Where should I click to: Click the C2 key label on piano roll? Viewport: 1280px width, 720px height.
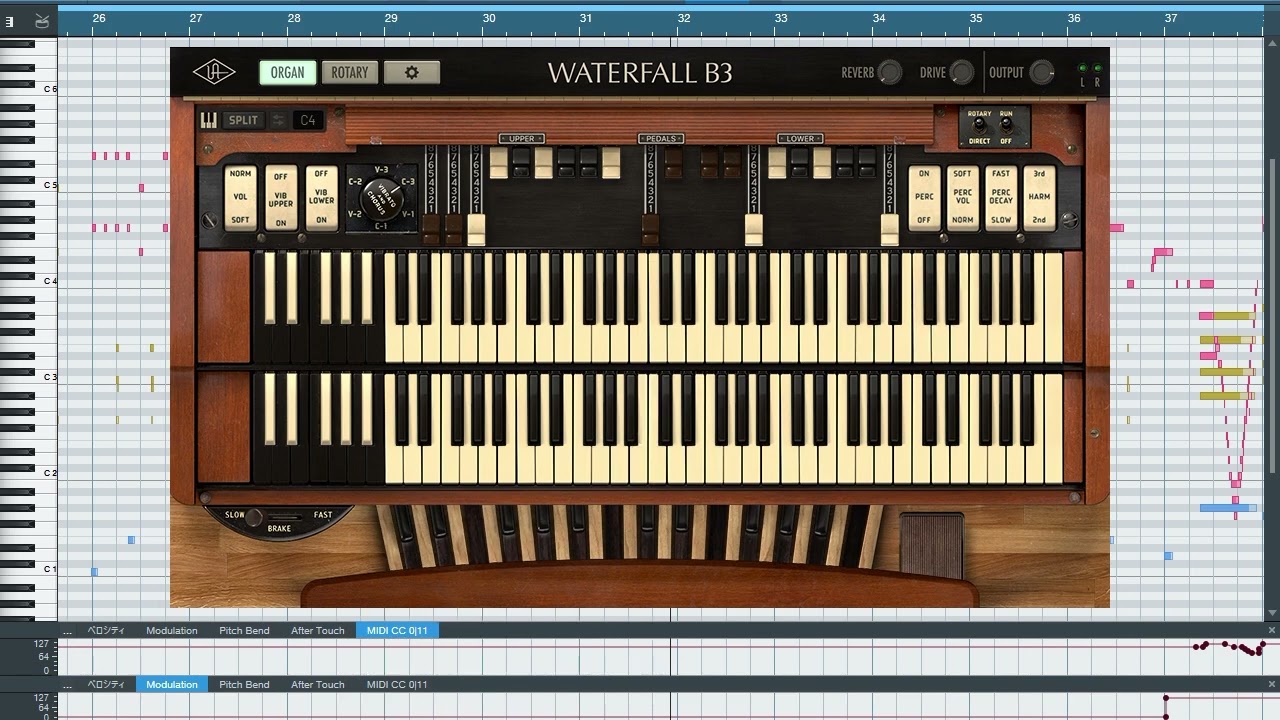click(50, 473)
